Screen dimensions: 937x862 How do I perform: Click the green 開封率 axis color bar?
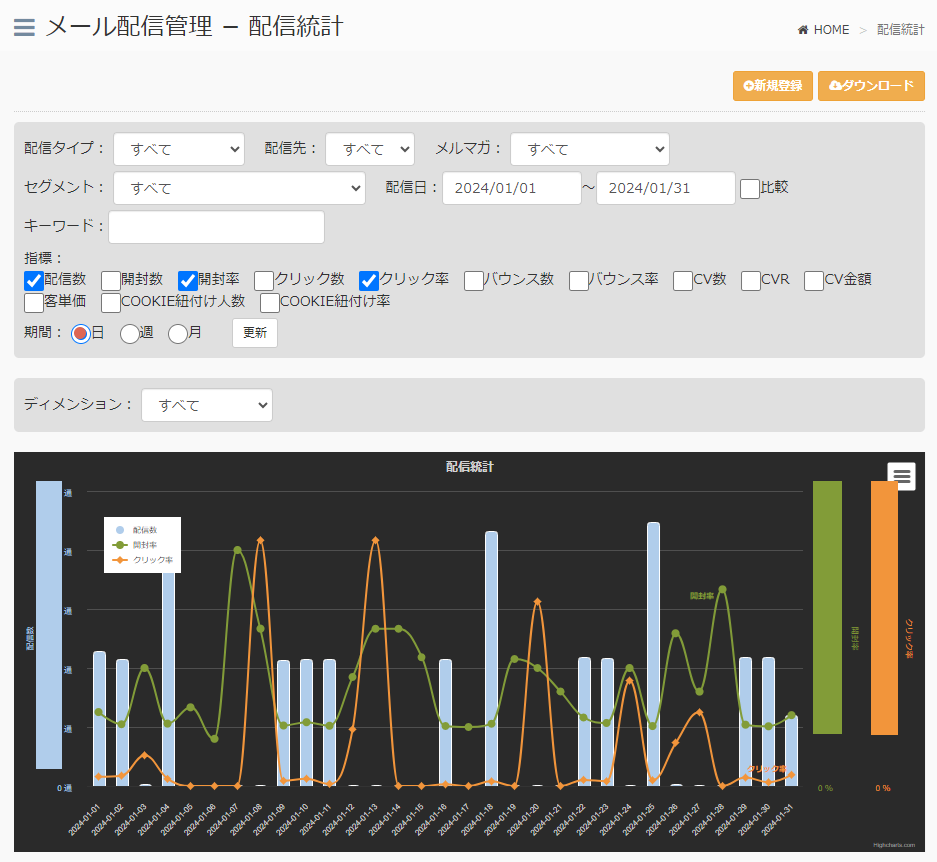pyautogui.click(x=827, y=607)
